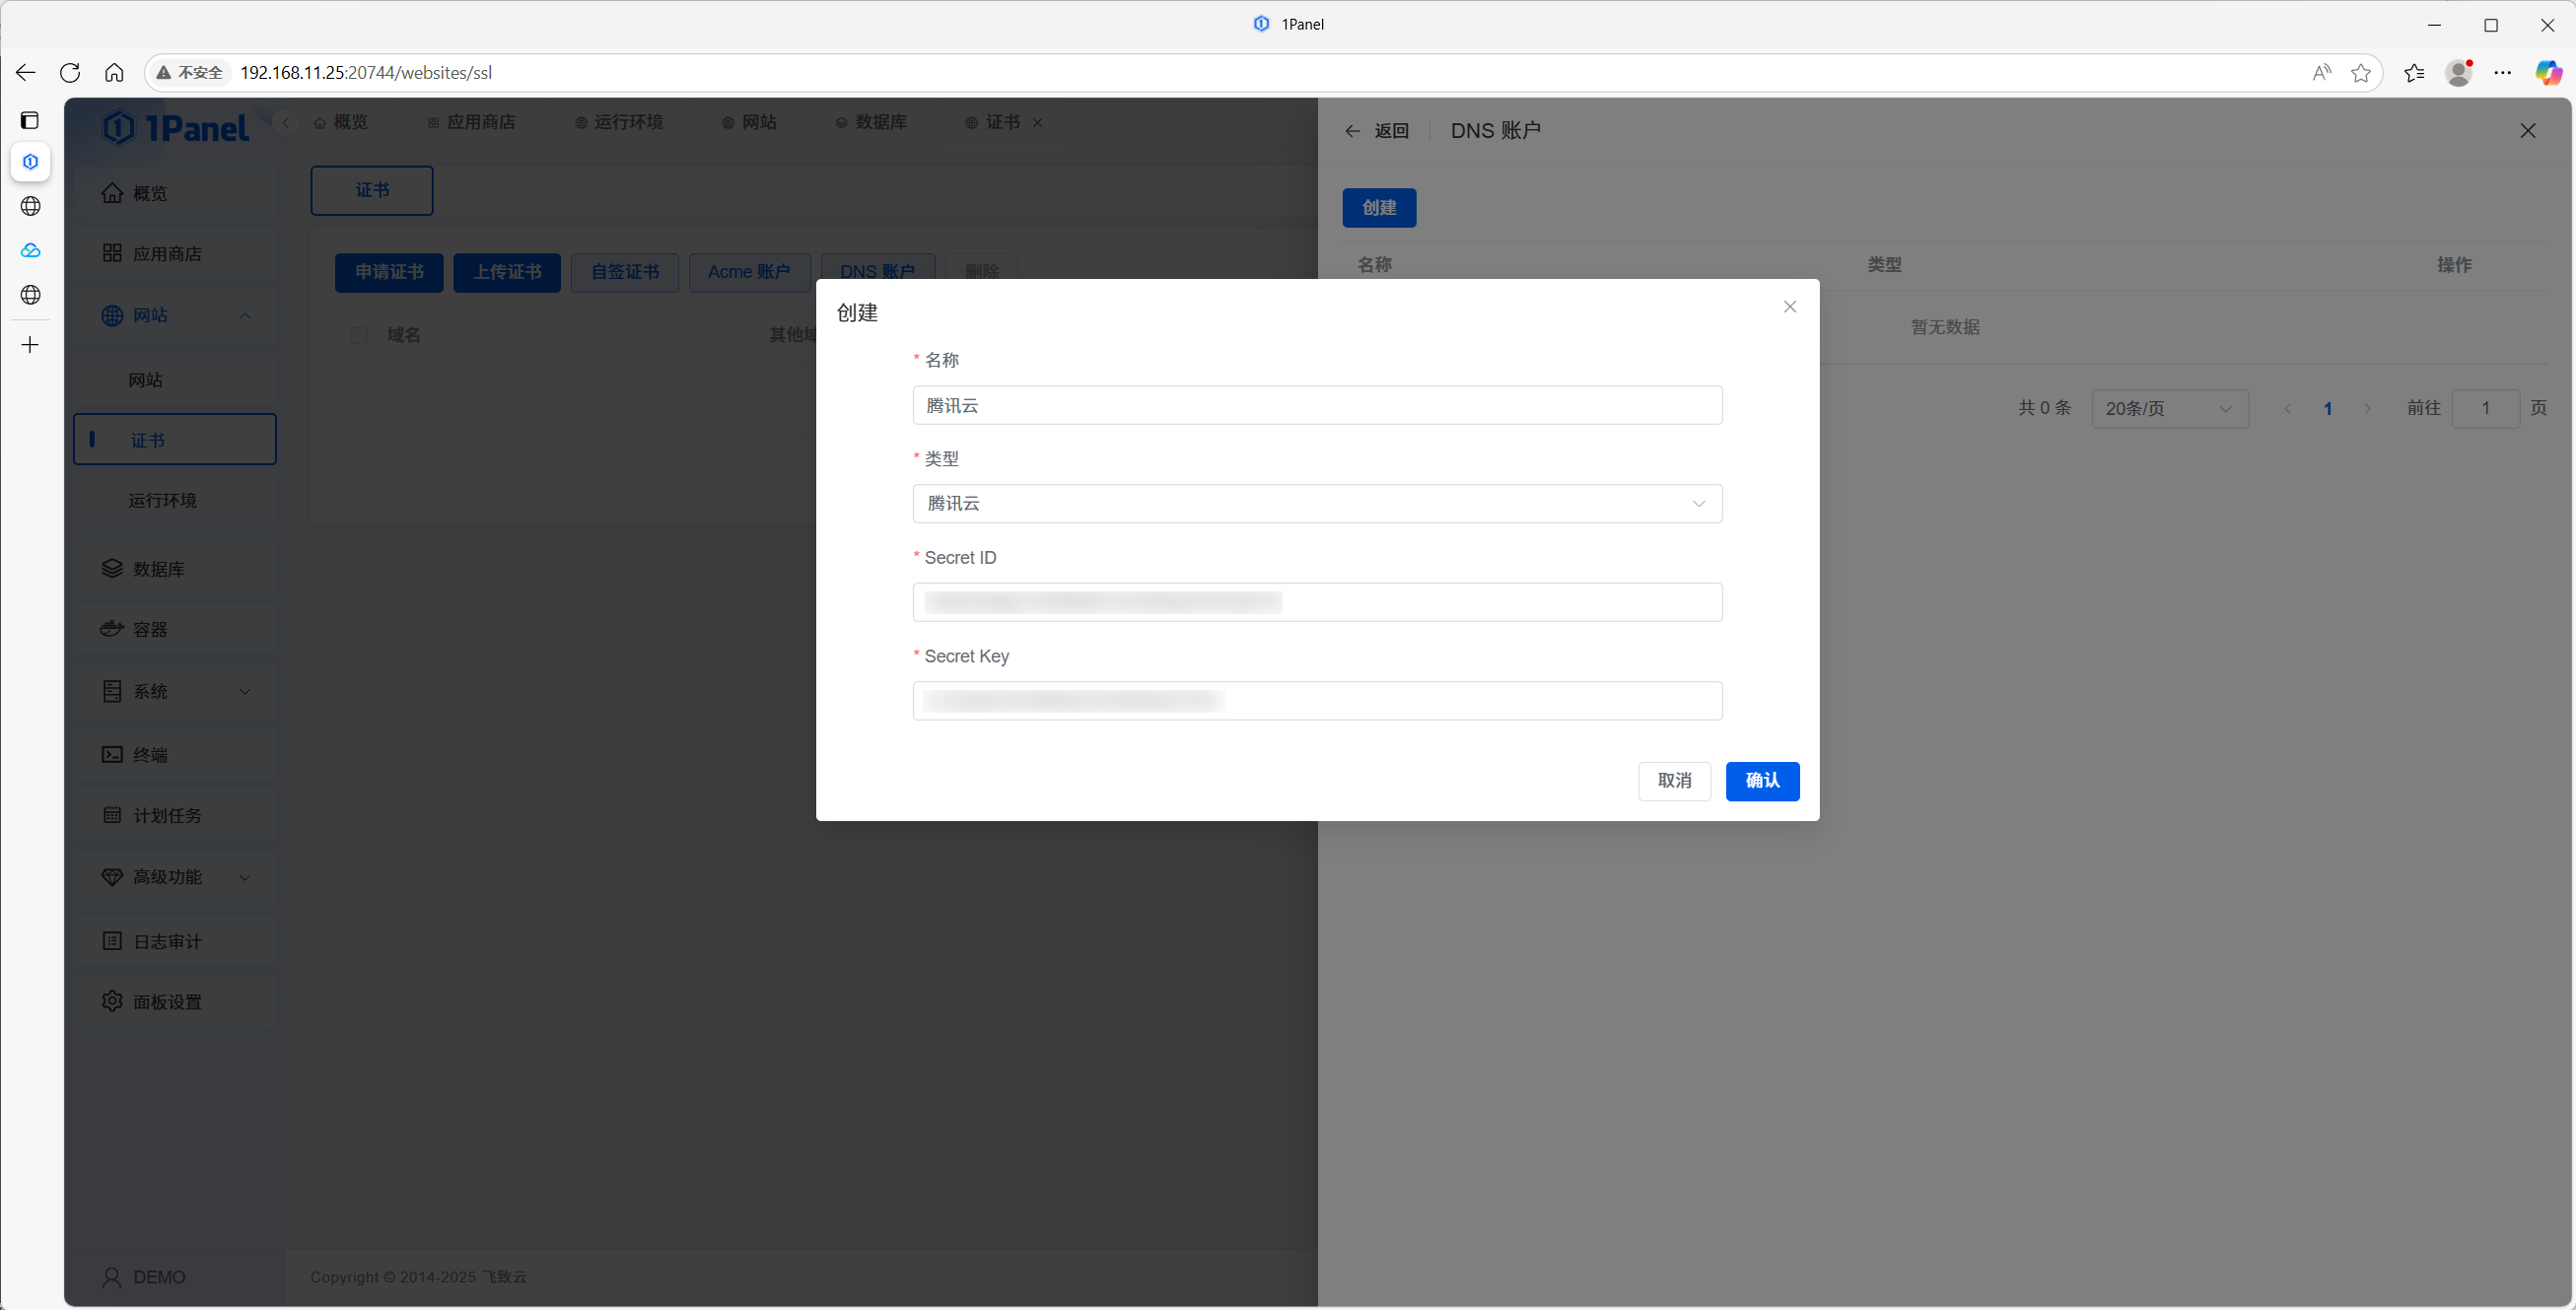Open Copilot from the browser toolbar
The height and width of the screenshot is (1310, 2576).
2549,72
